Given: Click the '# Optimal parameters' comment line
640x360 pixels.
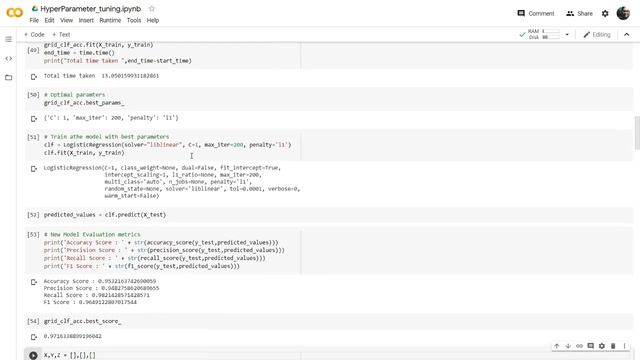Looking at the screenshot, I should [74, 95].
